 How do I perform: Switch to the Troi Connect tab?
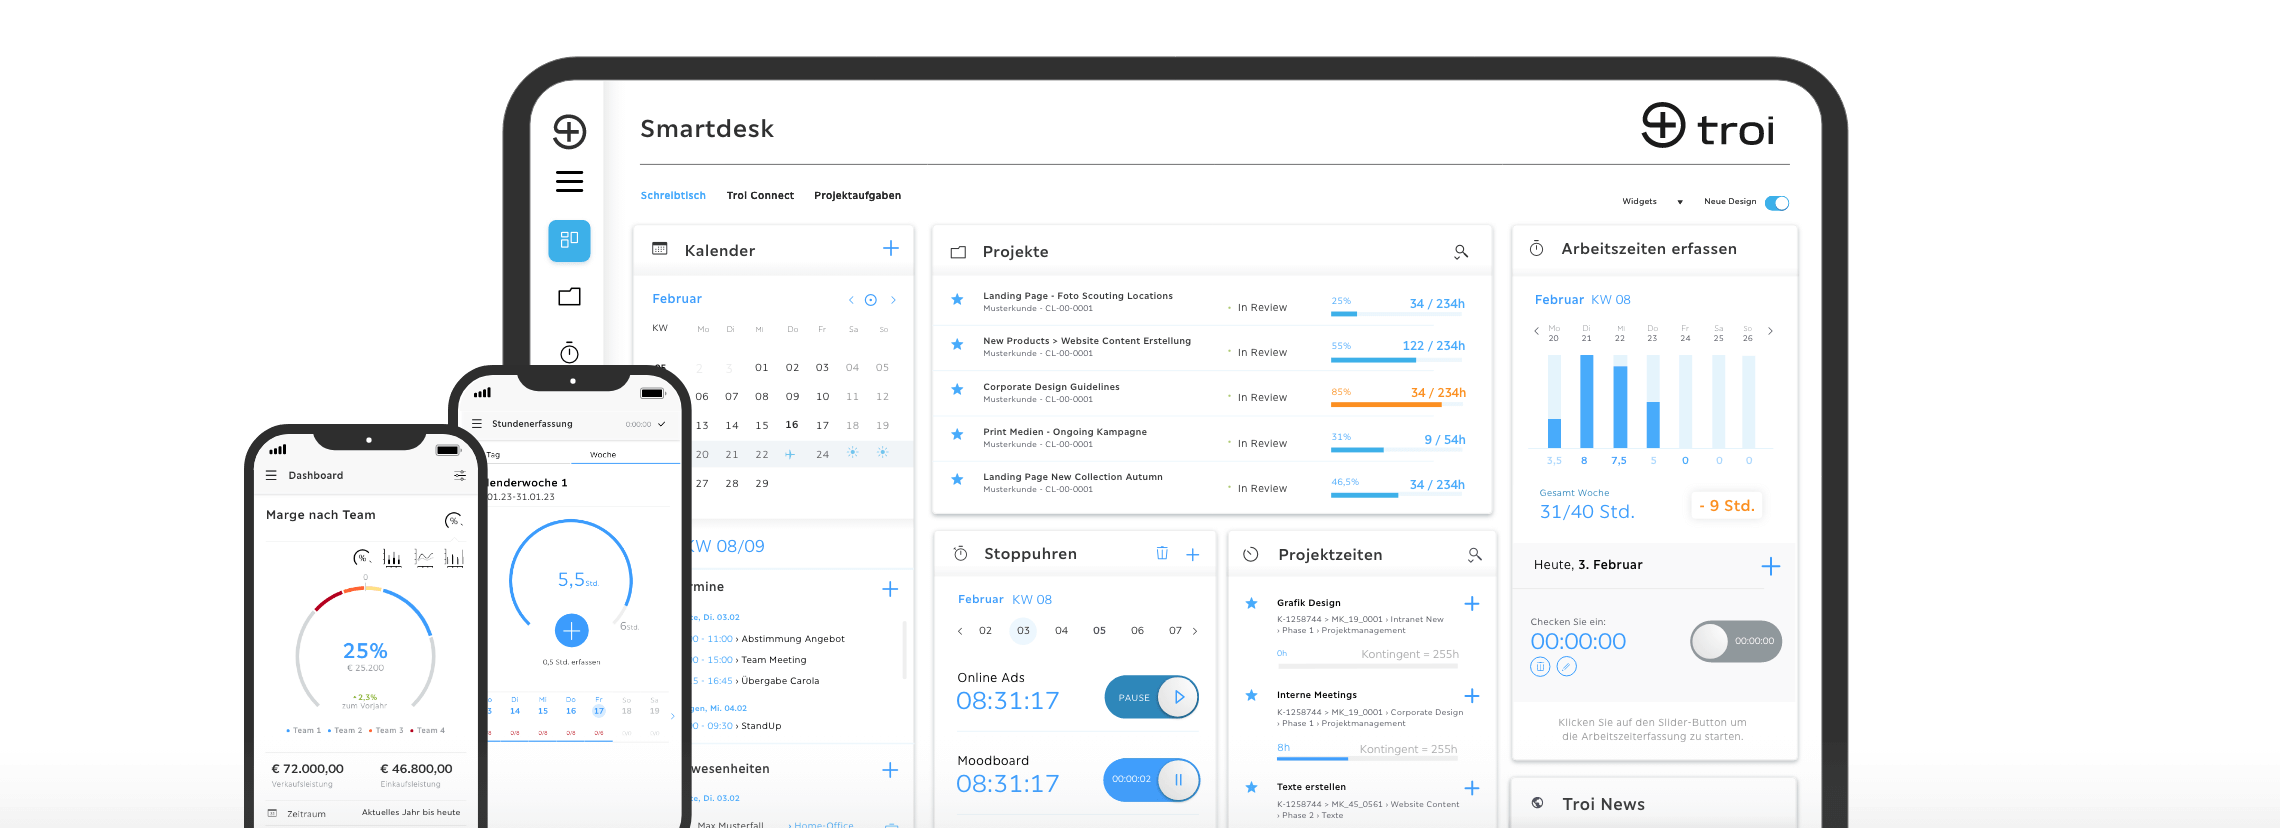pyautogui.click(x=760, y=196)
